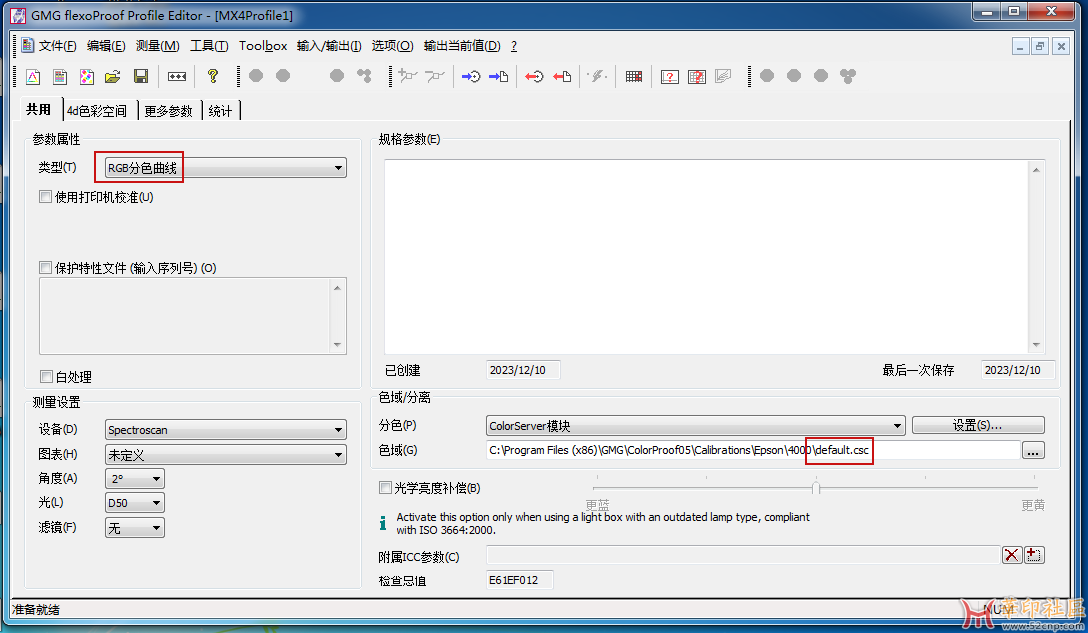Click the new document icon with colorful dots
Screen dimensions: 1088x633
(x=87, y=76)
